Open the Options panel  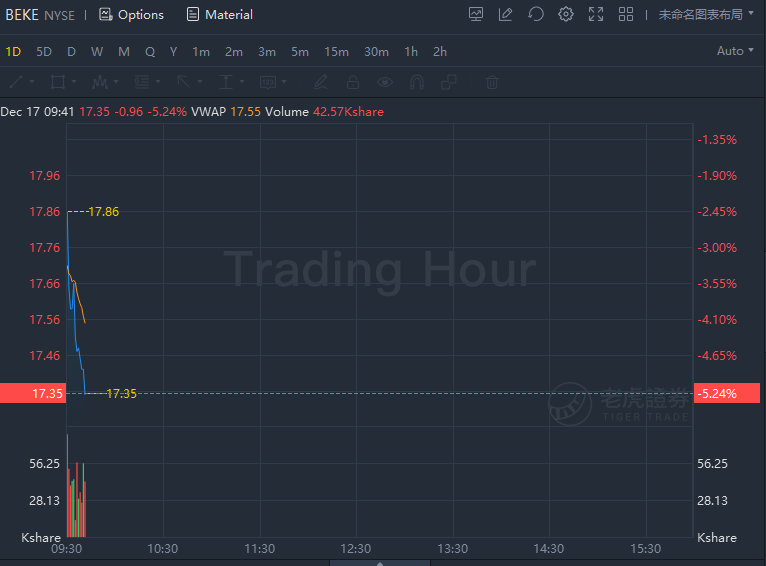coord(131,15)
